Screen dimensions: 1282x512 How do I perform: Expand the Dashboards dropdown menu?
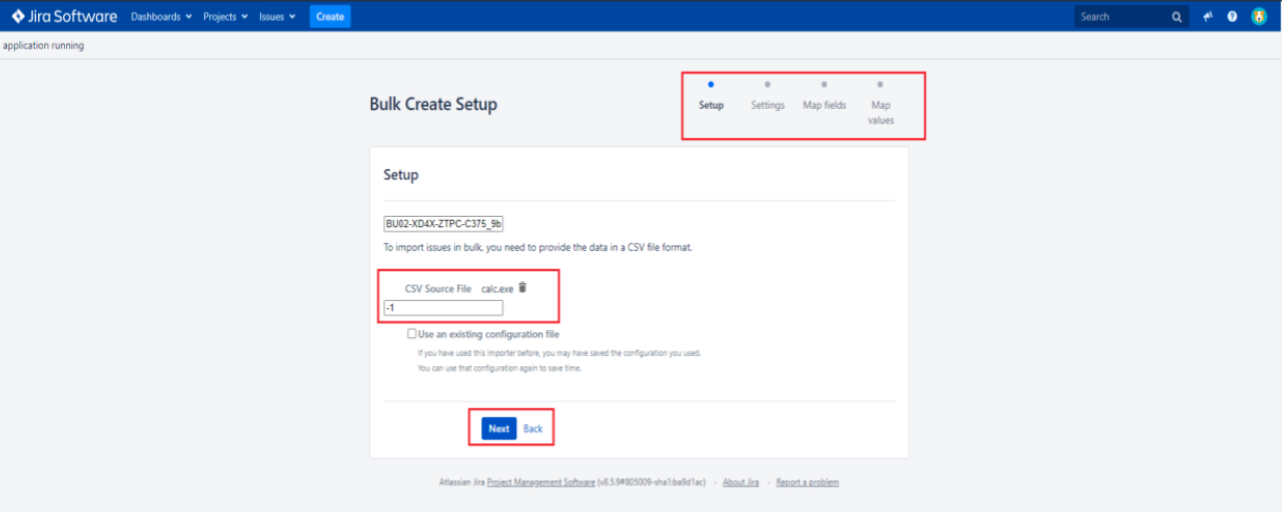point(161,17)
